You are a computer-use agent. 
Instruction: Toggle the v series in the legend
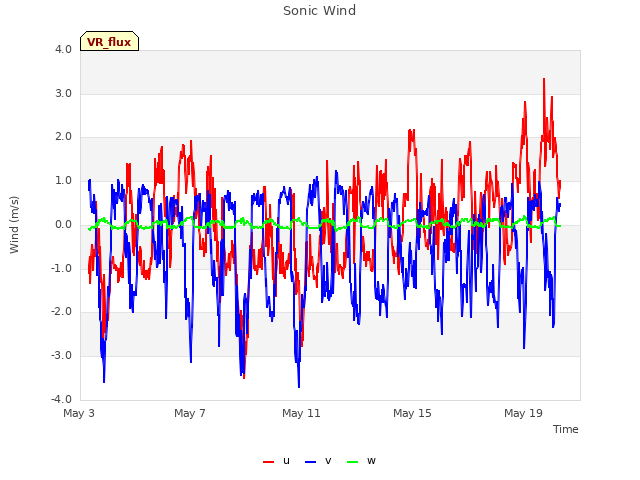click(318, 461)
